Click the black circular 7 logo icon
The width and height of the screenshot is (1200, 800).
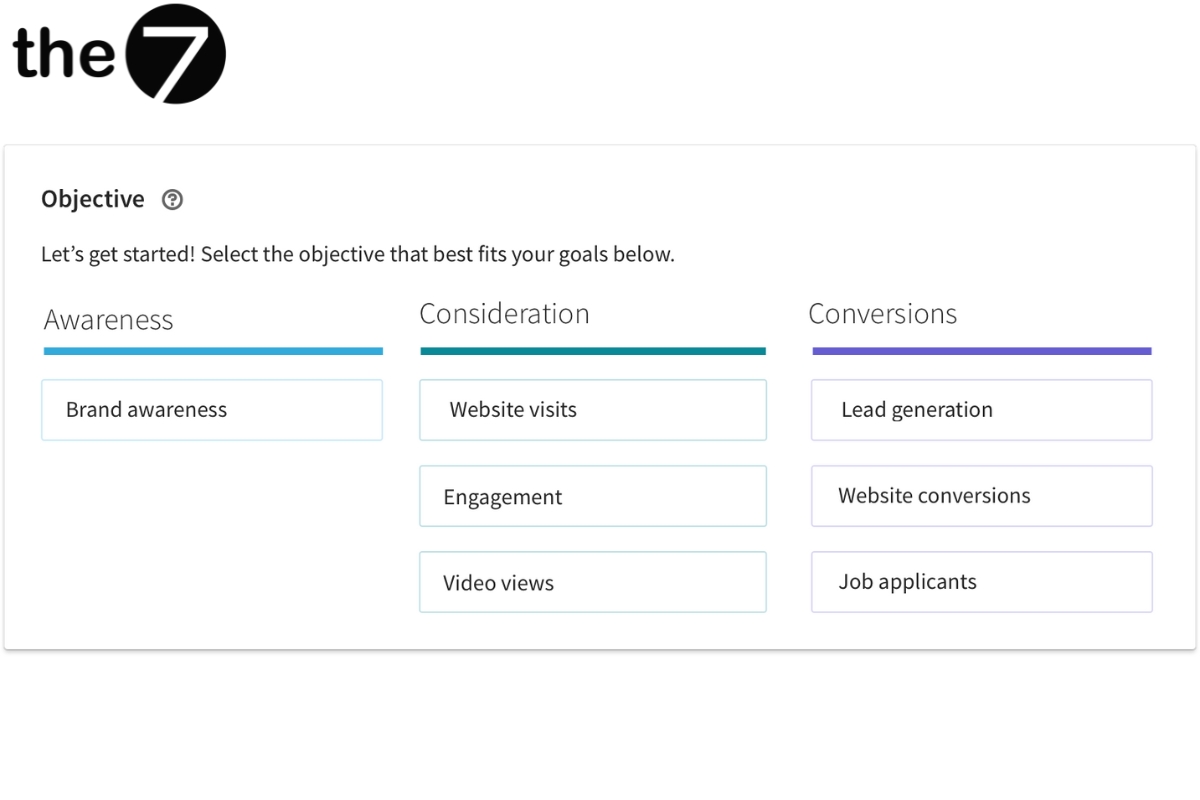pos(176,53)
